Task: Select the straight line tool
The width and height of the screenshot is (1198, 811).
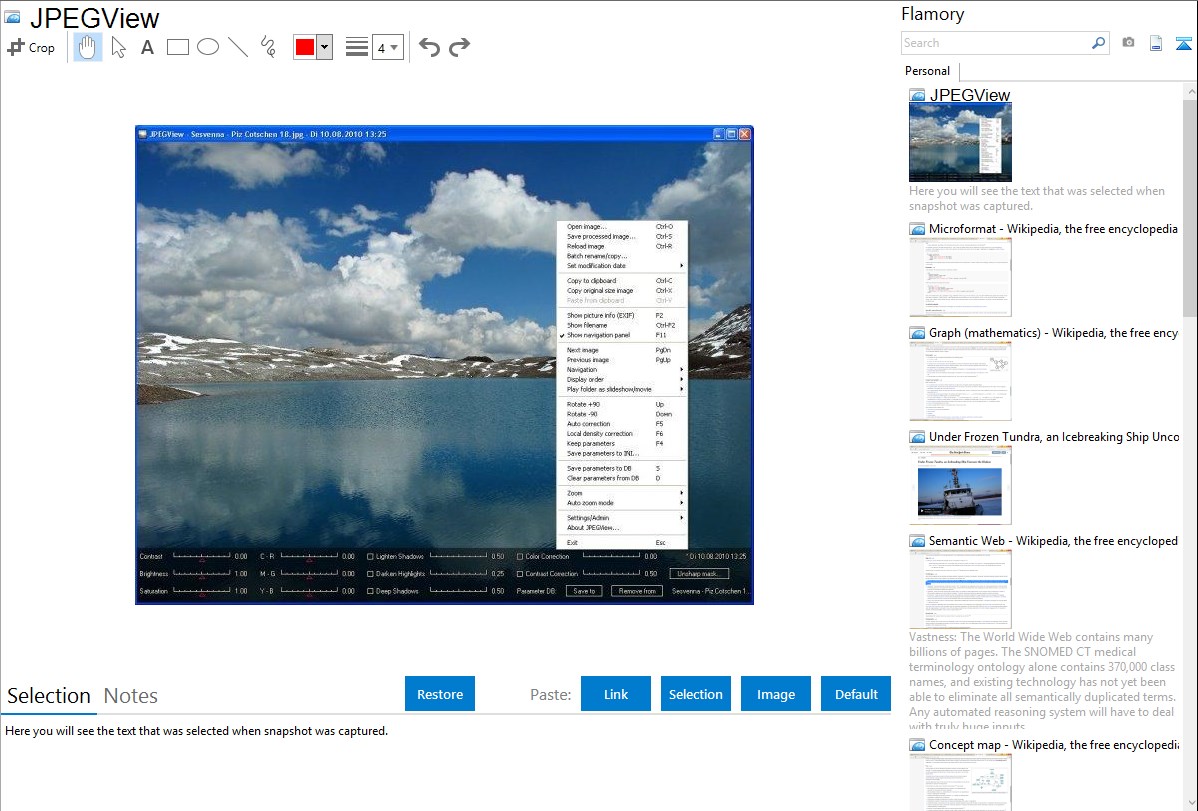Action: coord(238,47)
